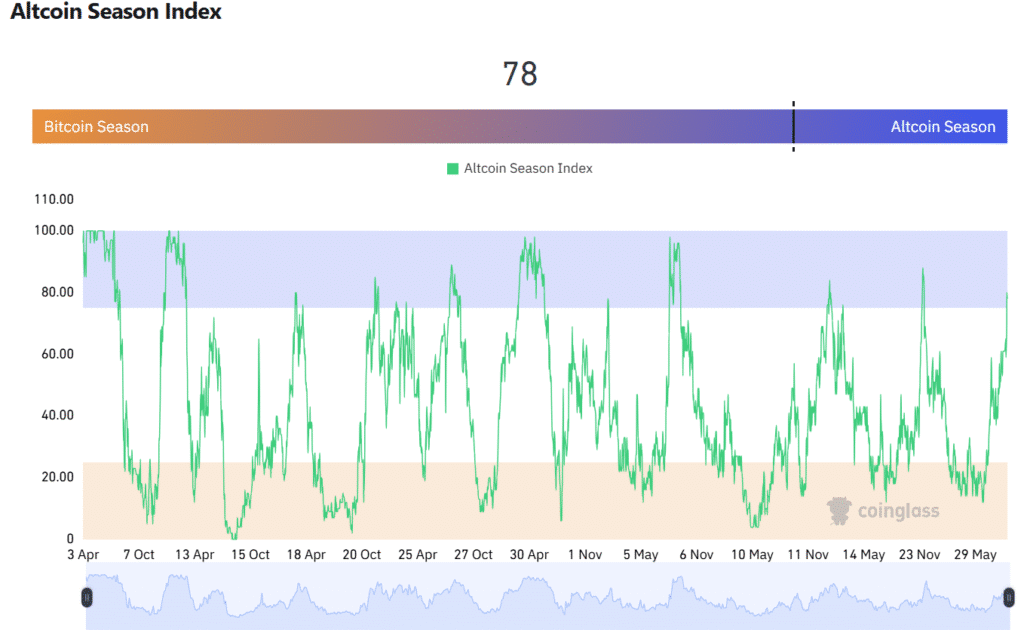
Task: Click the mini overview chart in range selector
Action: click(x=545, y=598)
